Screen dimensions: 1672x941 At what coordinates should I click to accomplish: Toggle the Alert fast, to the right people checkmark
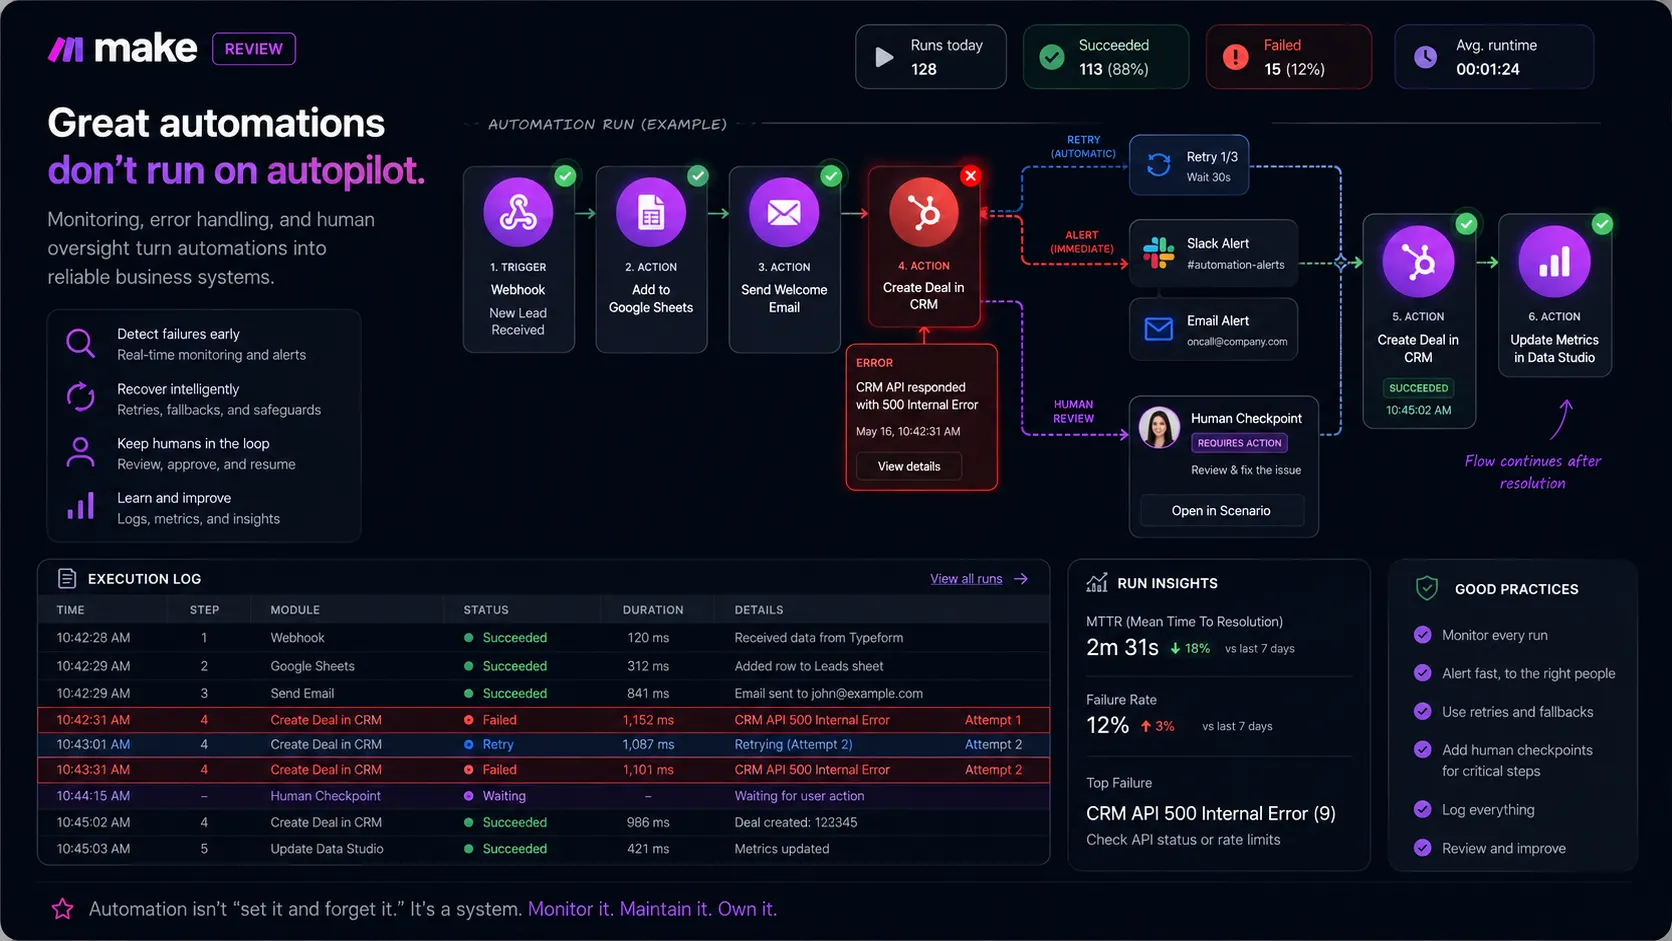pyautogui.click(x=1422, y=673)
